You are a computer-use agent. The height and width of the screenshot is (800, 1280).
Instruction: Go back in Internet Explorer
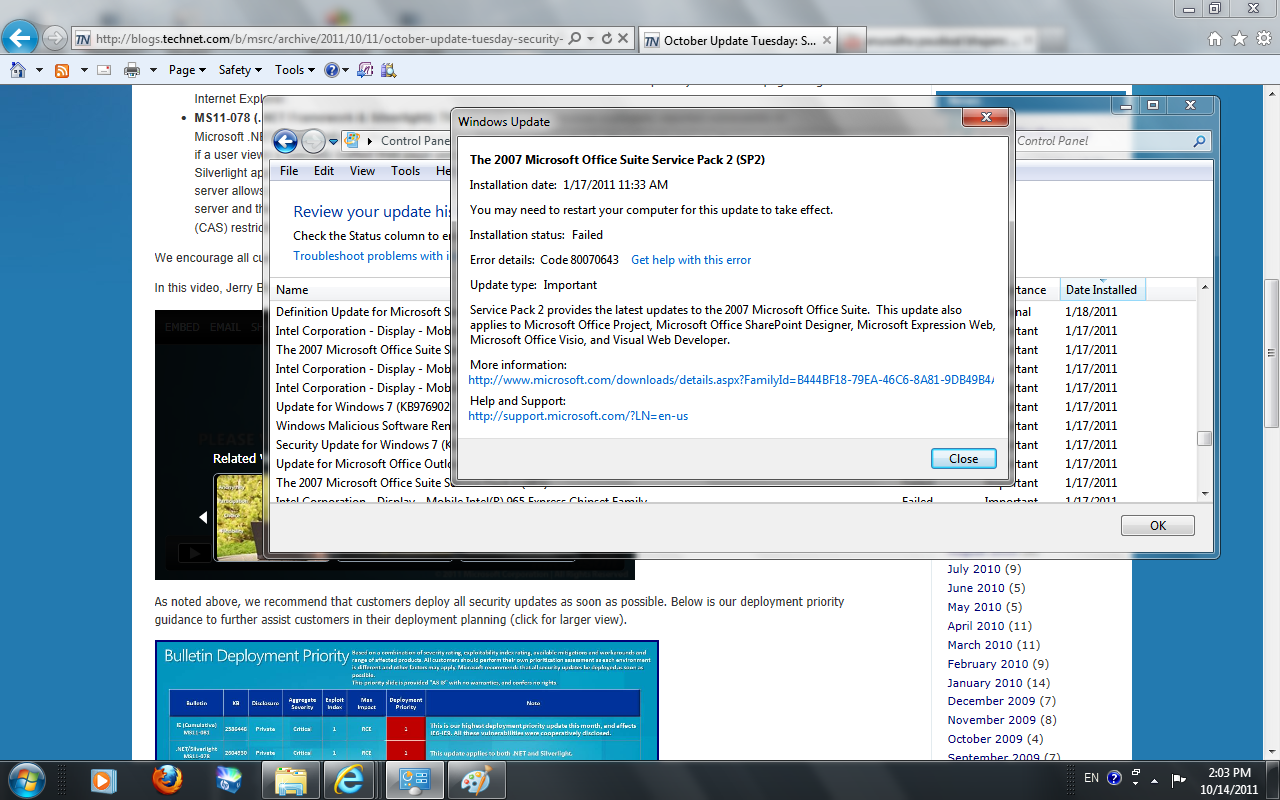[x=20, y=39]
